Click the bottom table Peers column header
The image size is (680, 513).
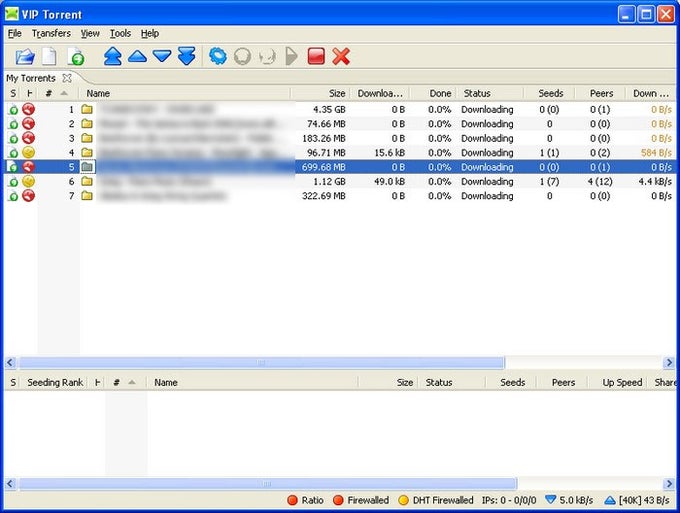click(563, 382)
